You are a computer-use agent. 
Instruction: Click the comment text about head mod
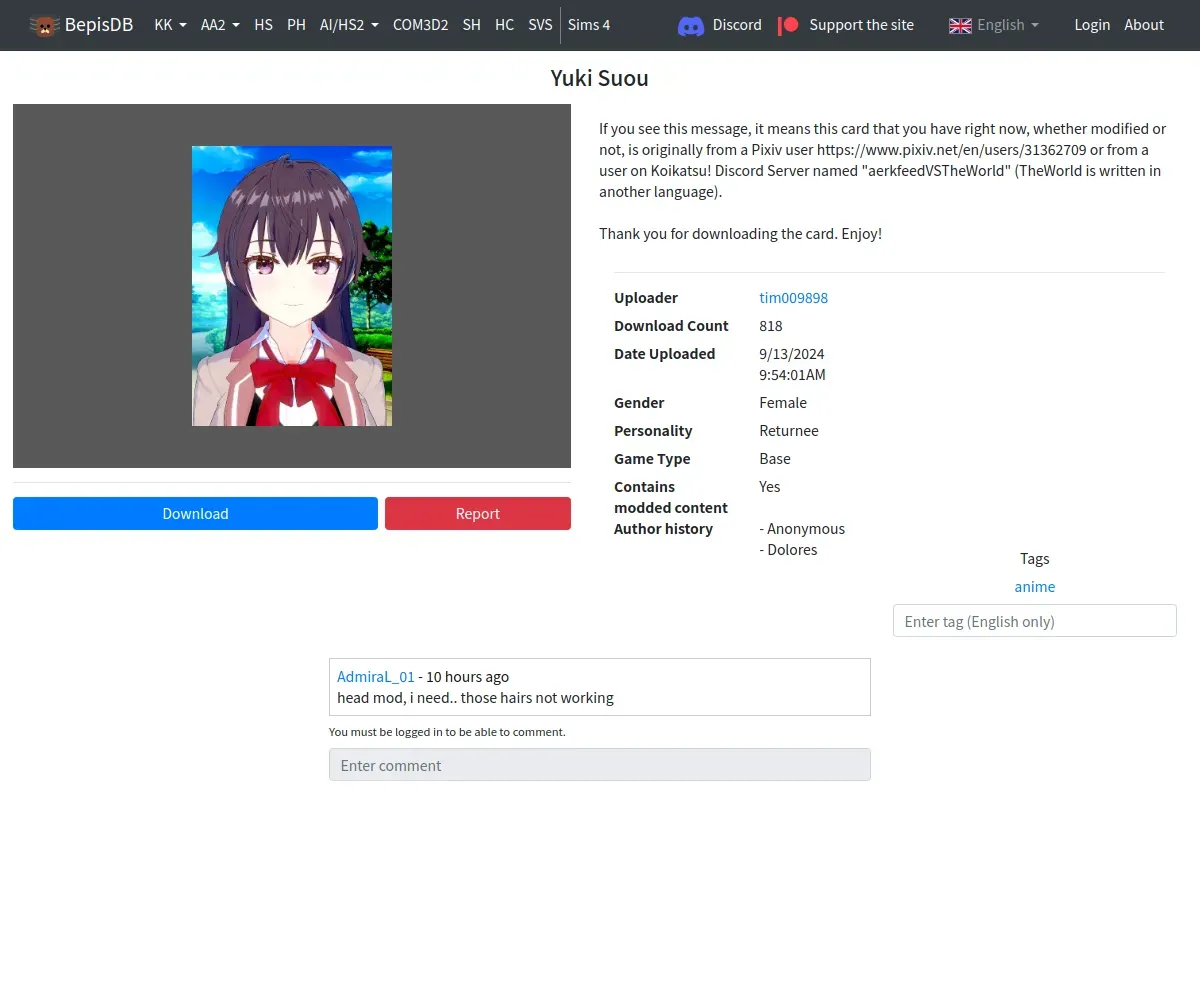(x=476, y=698)
